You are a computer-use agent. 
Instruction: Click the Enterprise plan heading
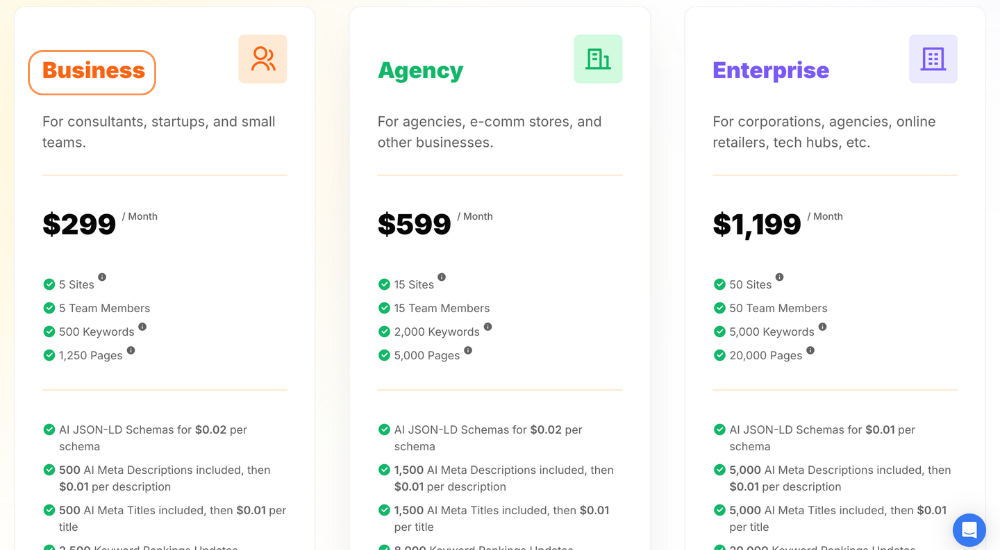771,71
